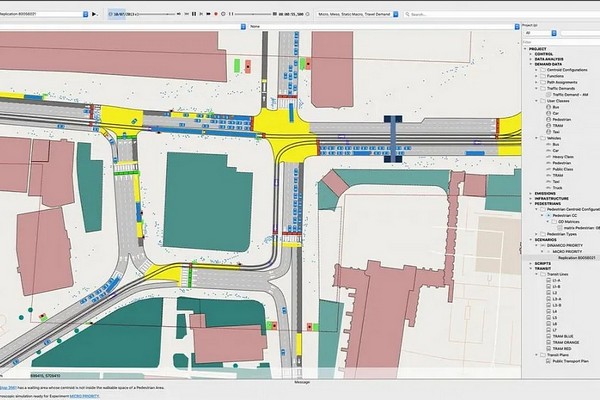The height and width of the screenshot is (400, 600).
Task: Click the Filter field in Project panel
Action: [561, 42]
